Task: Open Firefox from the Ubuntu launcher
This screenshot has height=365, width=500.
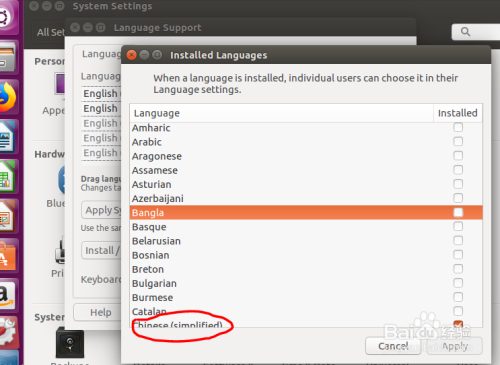Action: (8, 97)
